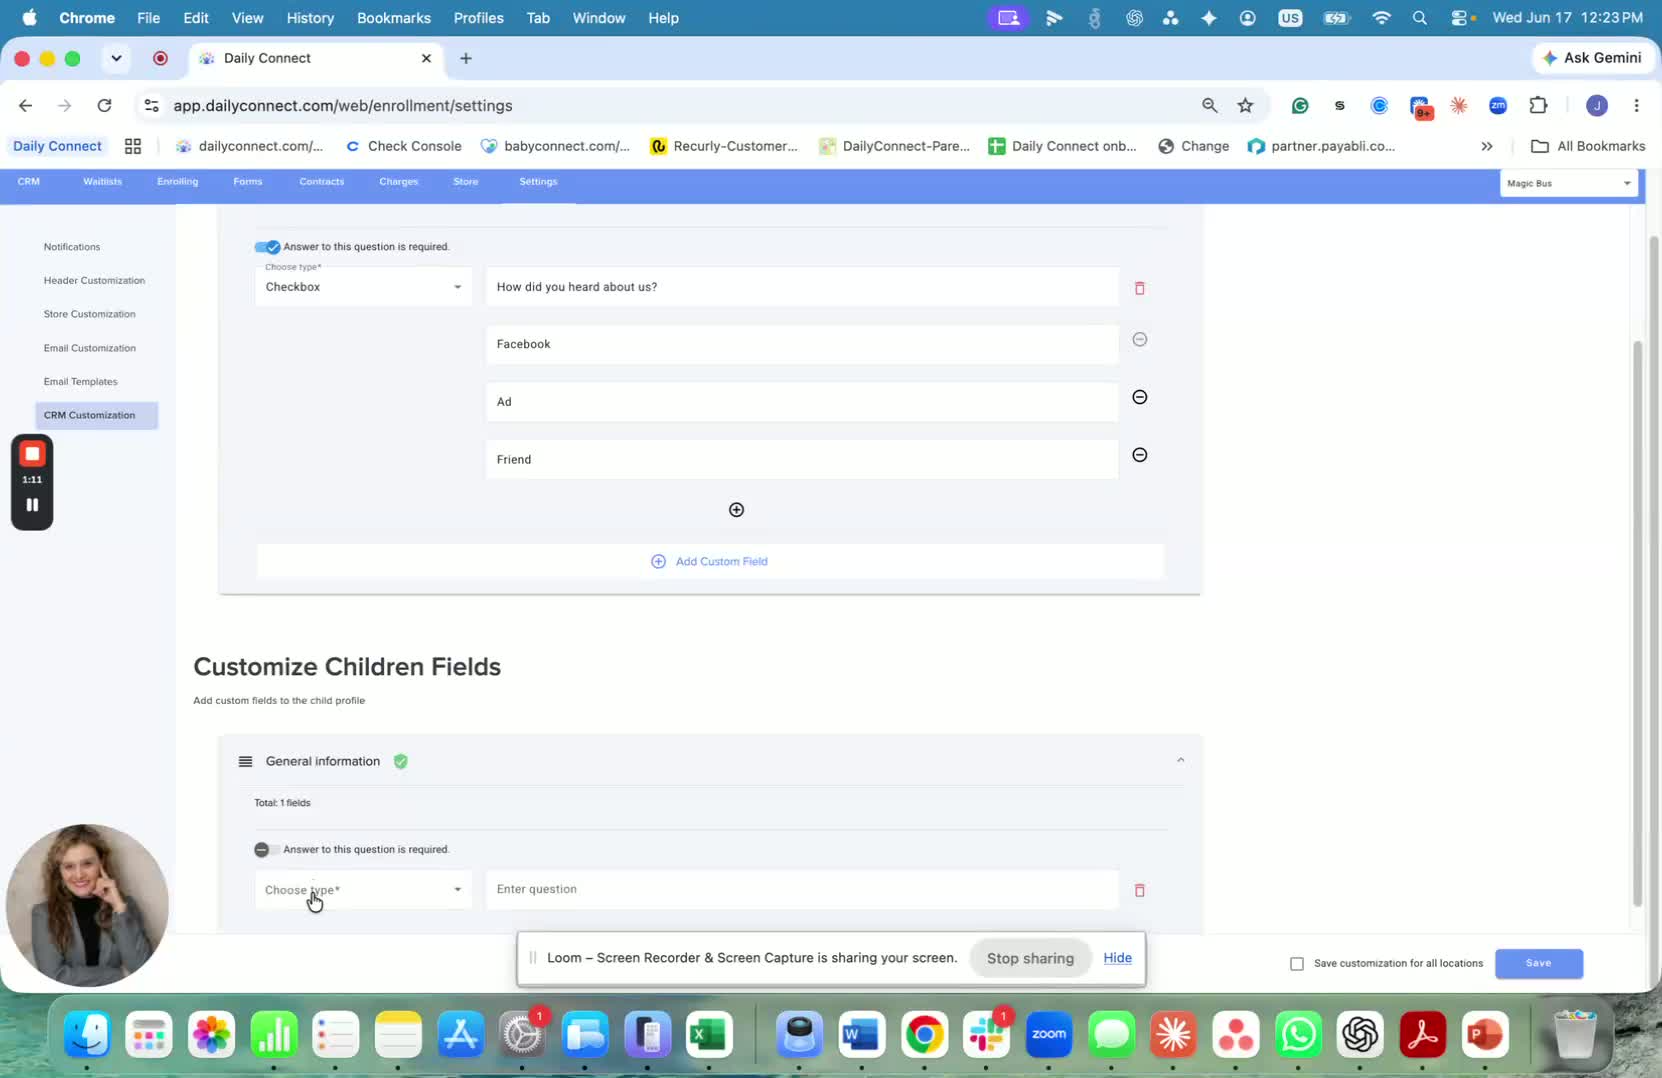The height and width of the screenshot is (1078, 1662).
Task: Open Notifications settings in sidebar
Action: click(x=72, y=247)
